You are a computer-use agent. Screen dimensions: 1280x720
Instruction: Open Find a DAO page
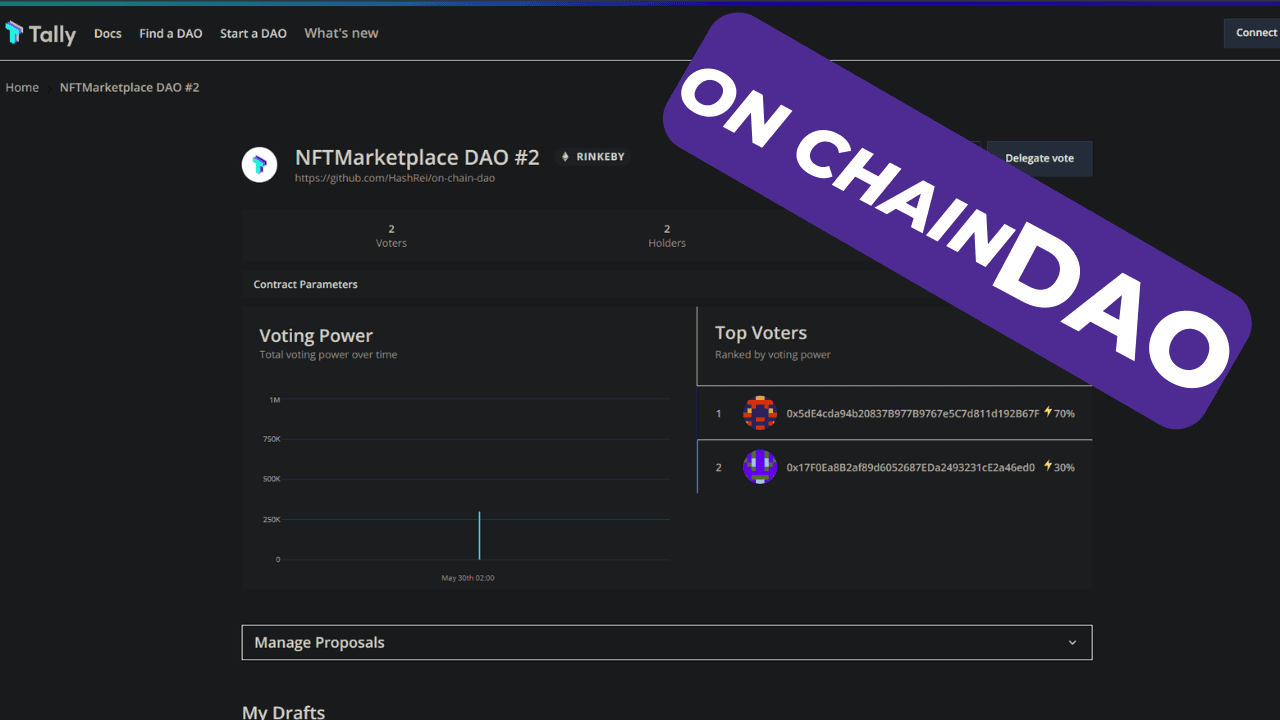pos(171,33)
